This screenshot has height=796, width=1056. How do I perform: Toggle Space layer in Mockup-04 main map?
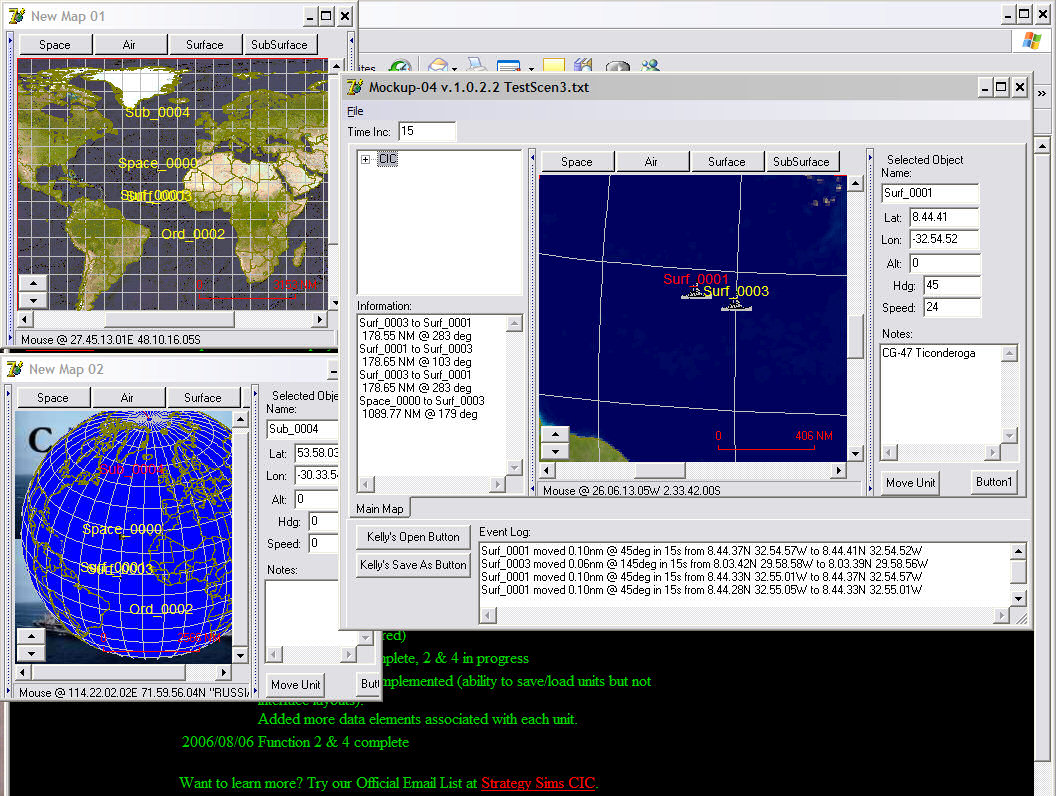click(576, 162)
